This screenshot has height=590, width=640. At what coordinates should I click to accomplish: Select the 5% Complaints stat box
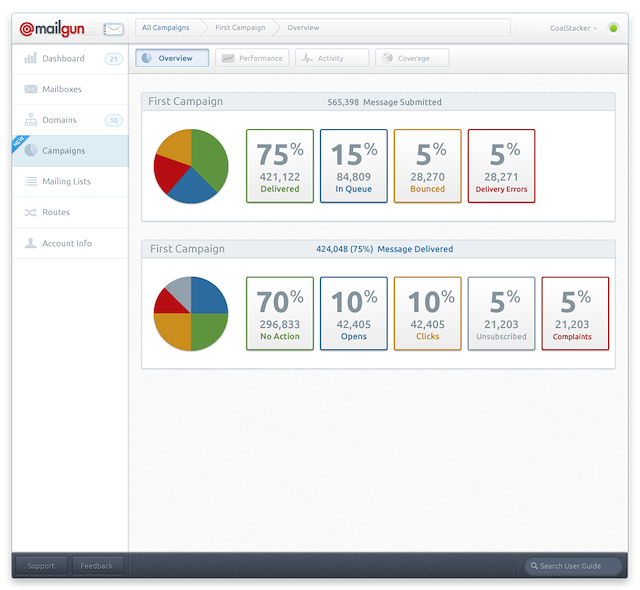[575, 314]
